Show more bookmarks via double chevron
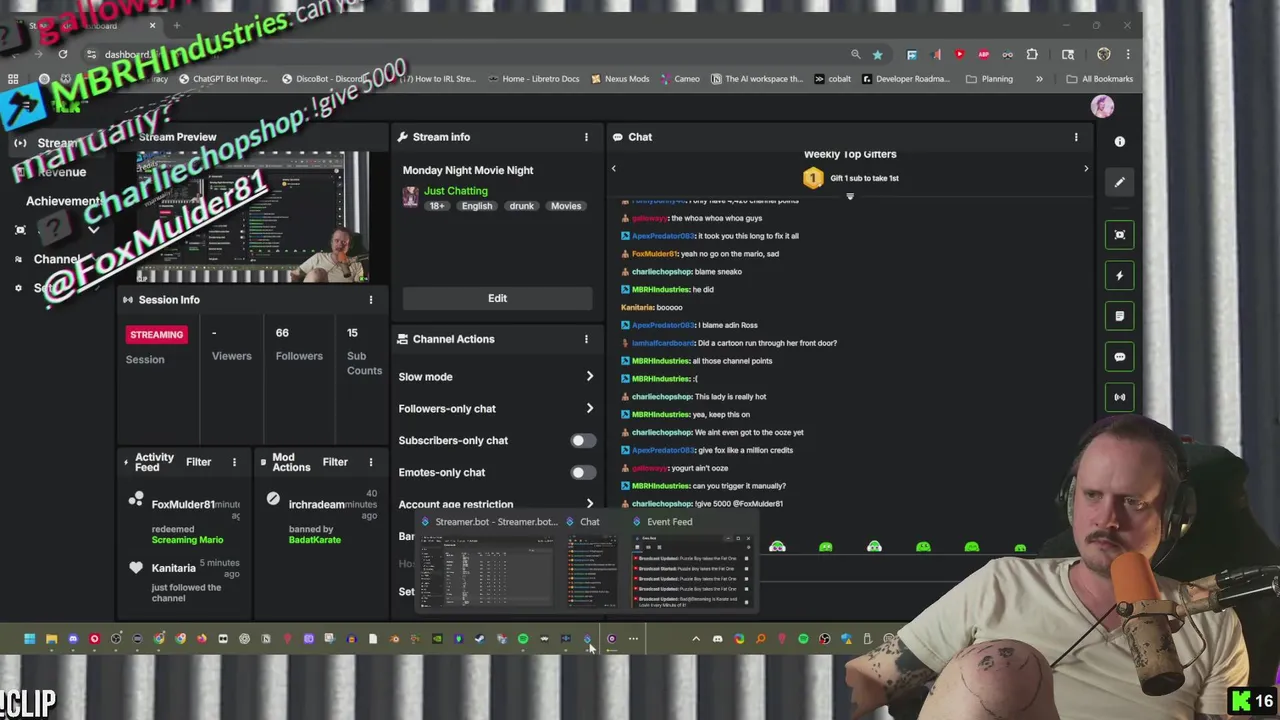Image resolution: width=1280 pixels, height=720 pixels. [1039, 79]
